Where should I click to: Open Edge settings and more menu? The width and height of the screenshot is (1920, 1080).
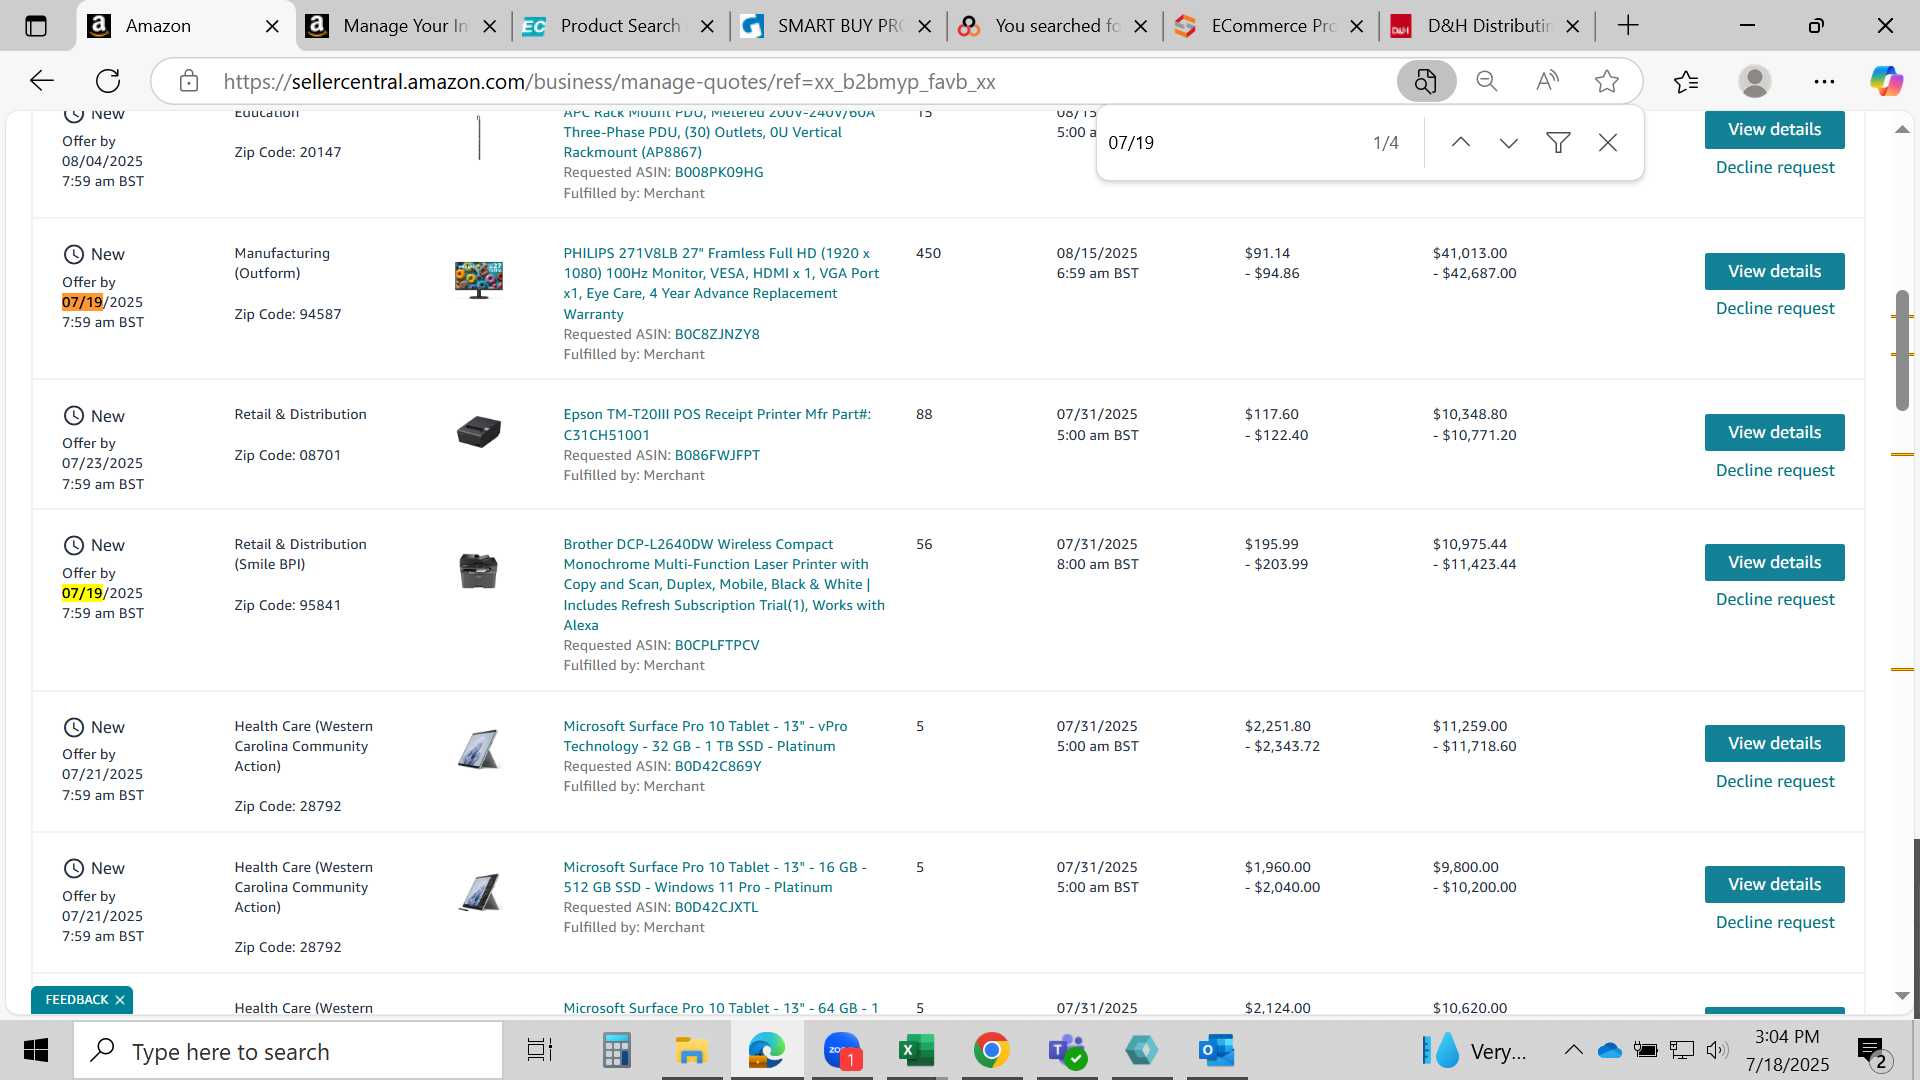coord(1824,81)
